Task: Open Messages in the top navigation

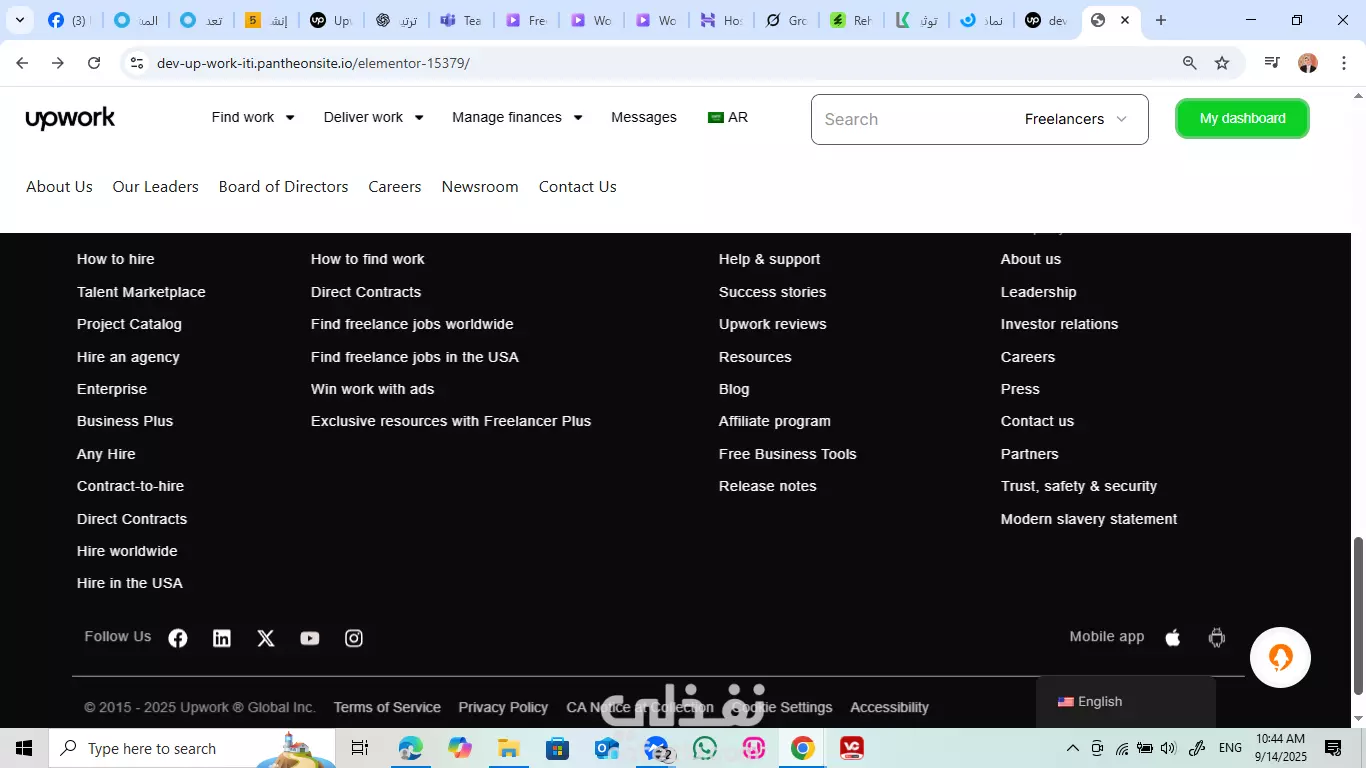Action: click(644, 117)
